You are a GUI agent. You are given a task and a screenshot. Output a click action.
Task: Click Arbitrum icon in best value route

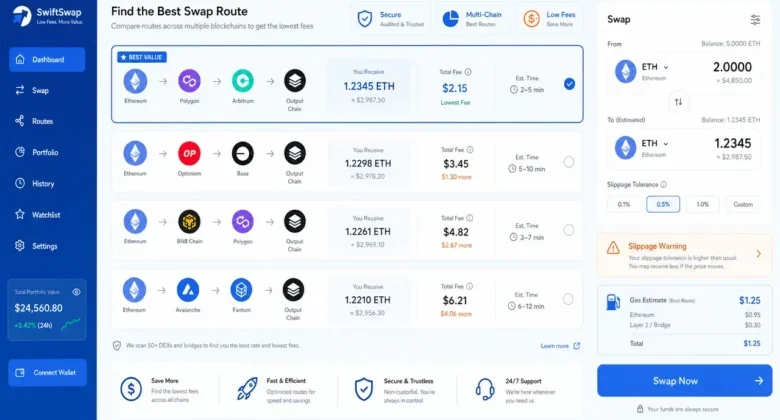coord(243,81)
